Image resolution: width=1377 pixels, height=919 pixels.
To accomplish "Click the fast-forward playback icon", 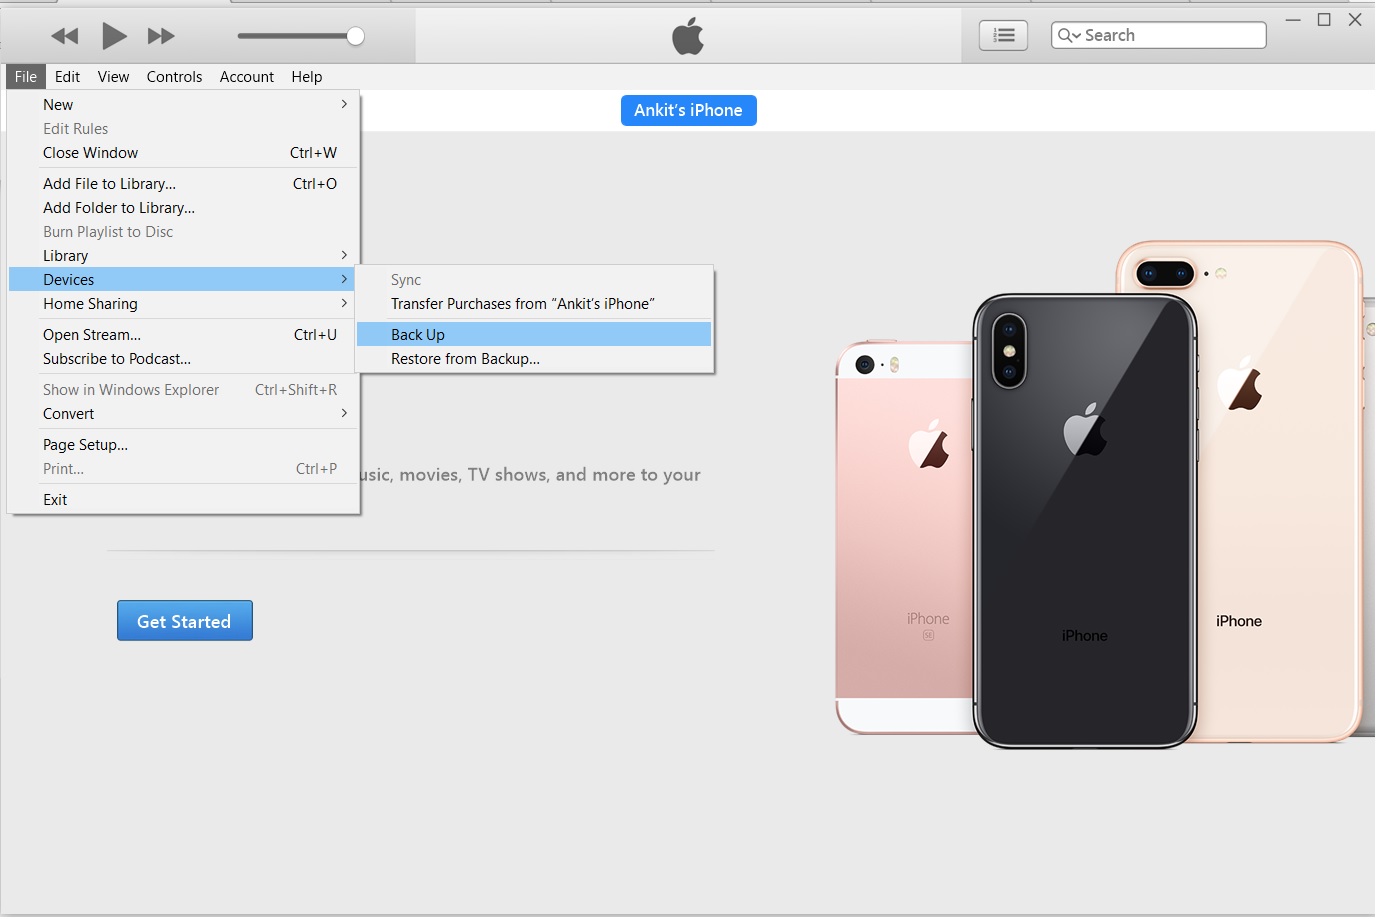I will point(161,37).
